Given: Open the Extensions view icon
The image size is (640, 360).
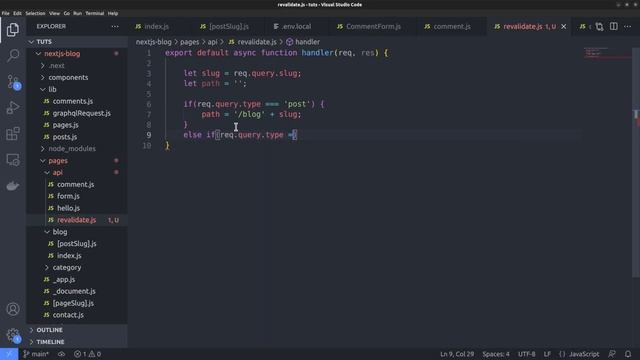Looking at the screenshot, I should click(13, 134).
